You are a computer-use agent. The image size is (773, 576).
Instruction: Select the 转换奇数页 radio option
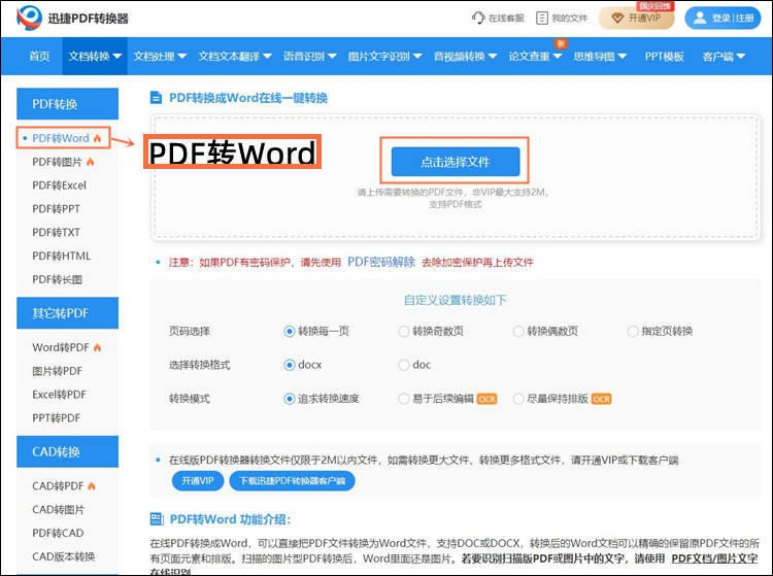[404, 331]
